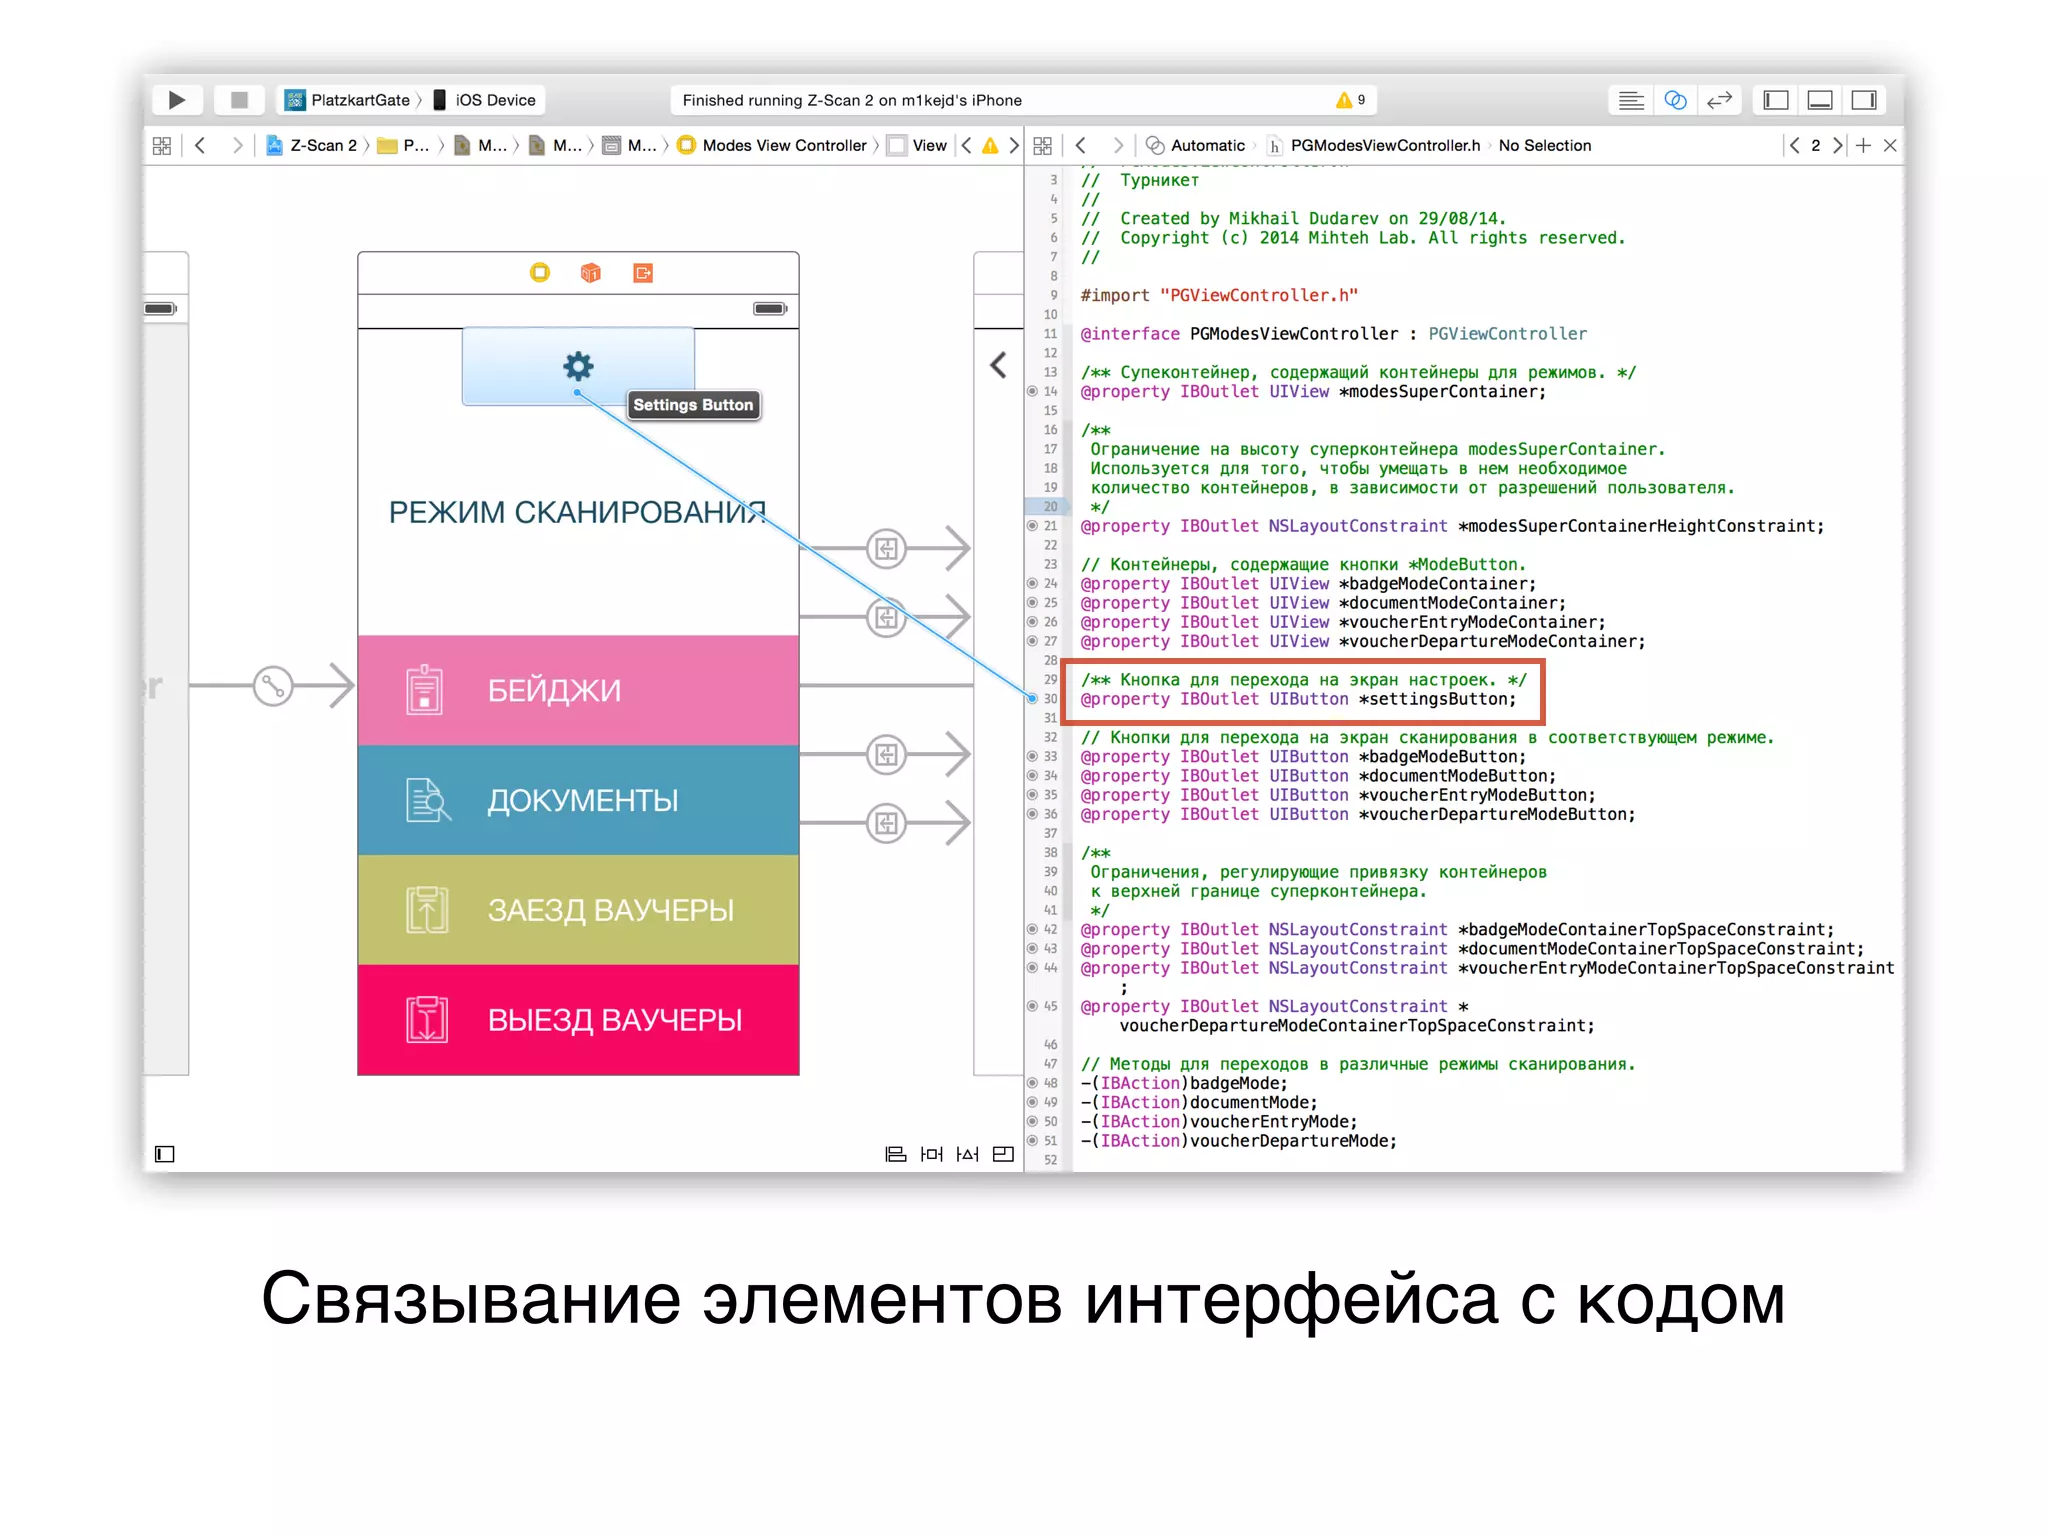Select Modes View Controller in jump bar
The height and width of the screenshot is (1536, 2048).
tap(772, 146)
